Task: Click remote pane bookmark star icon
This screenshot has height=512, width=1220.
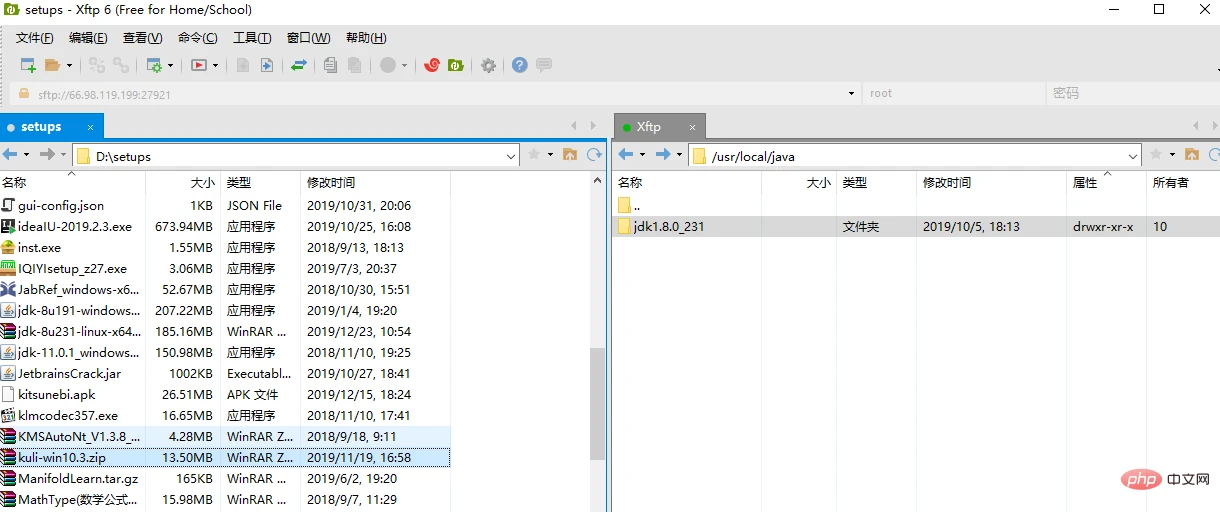Action: (x=1156, y=155)
